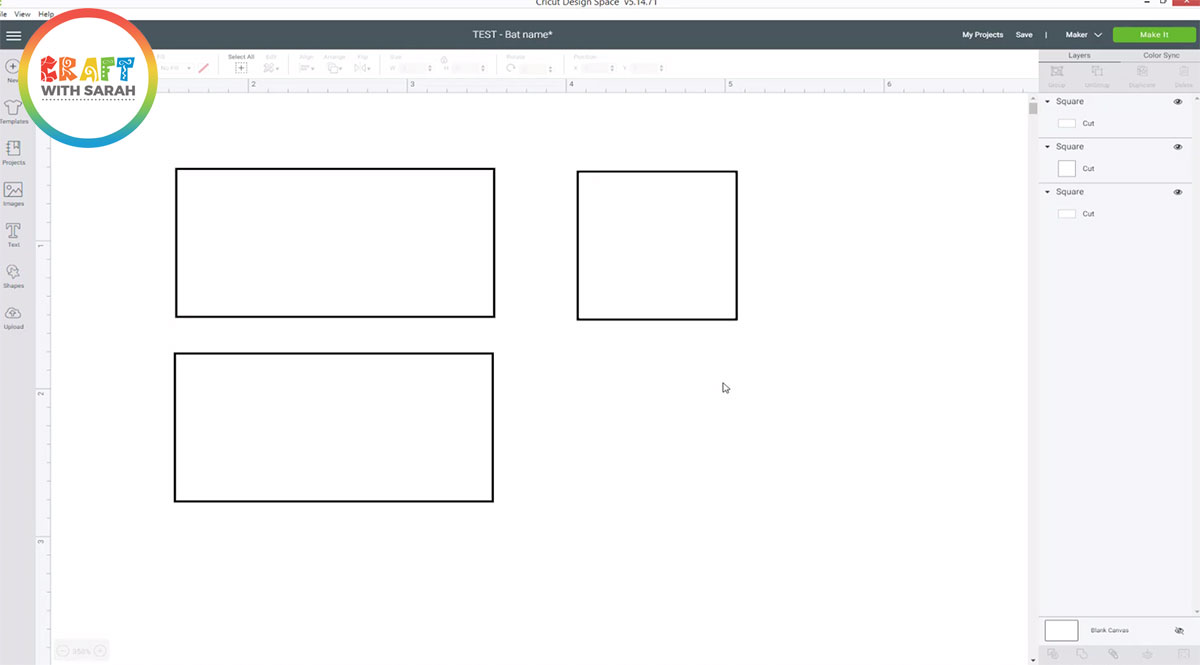Hide the third Square layer
The height and width of the screenshot is (665, 1200).
[1178, 192]
